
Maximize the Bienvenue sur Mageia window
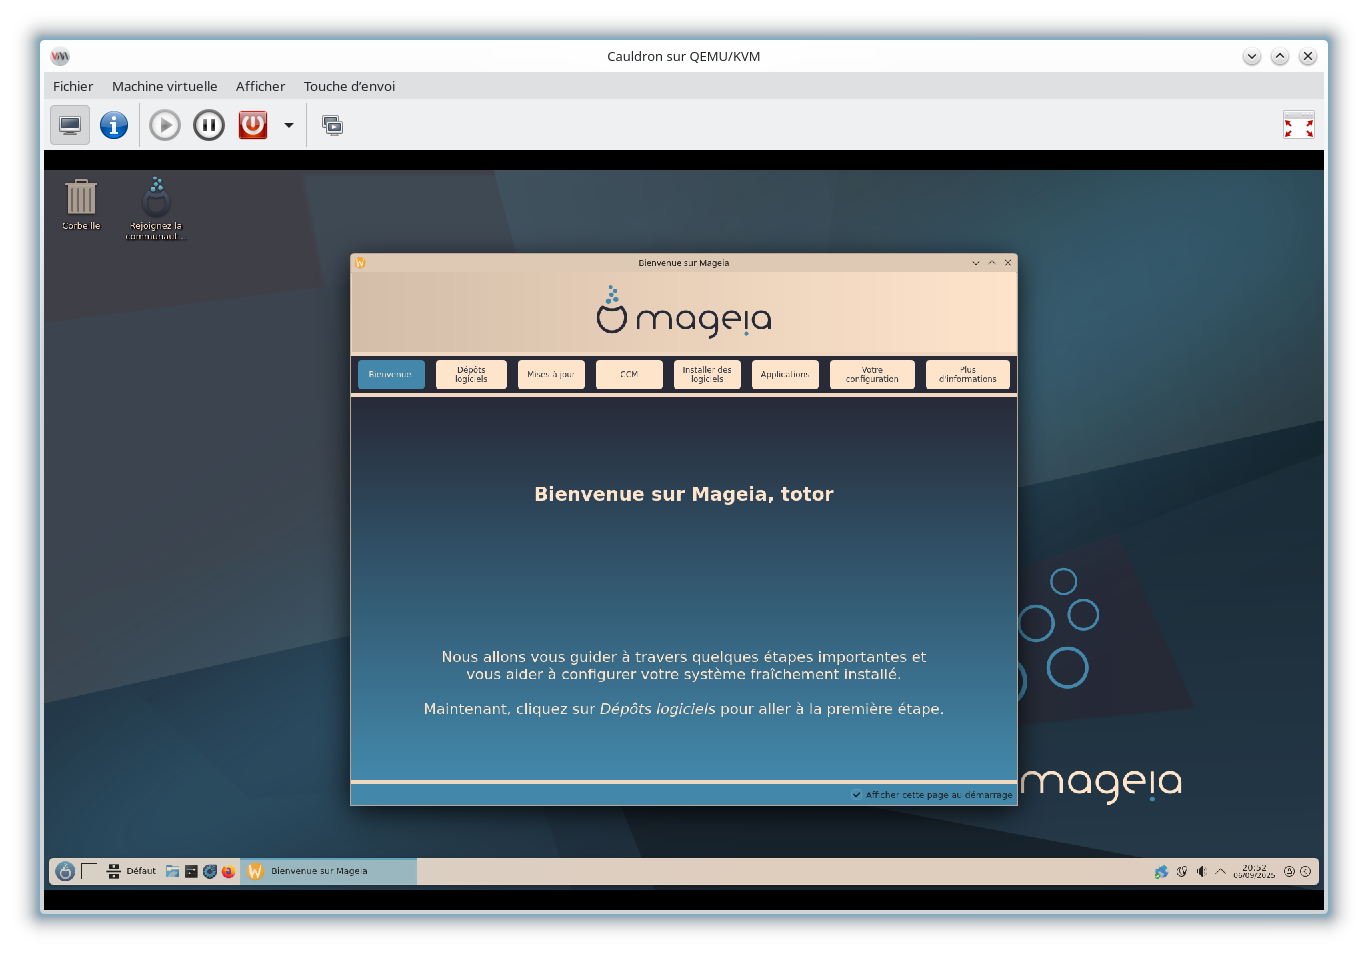point(992,263)
